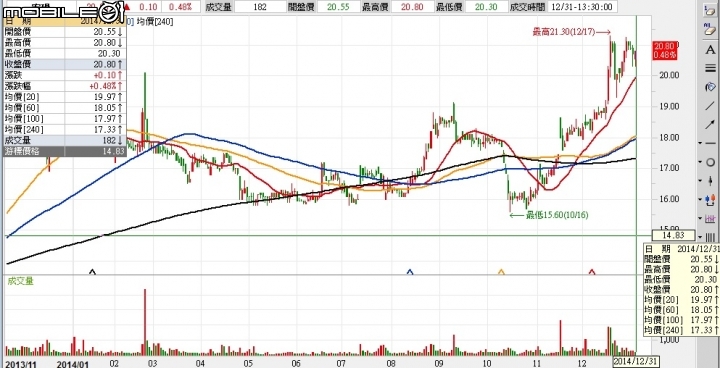
Task: Select the vertical bars tool
Action: click(x=711, y=237)
